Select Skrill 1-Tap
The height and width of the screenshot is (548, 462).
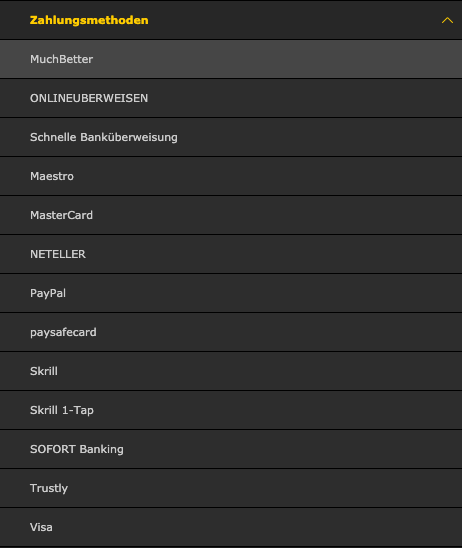tap(231, 410)
